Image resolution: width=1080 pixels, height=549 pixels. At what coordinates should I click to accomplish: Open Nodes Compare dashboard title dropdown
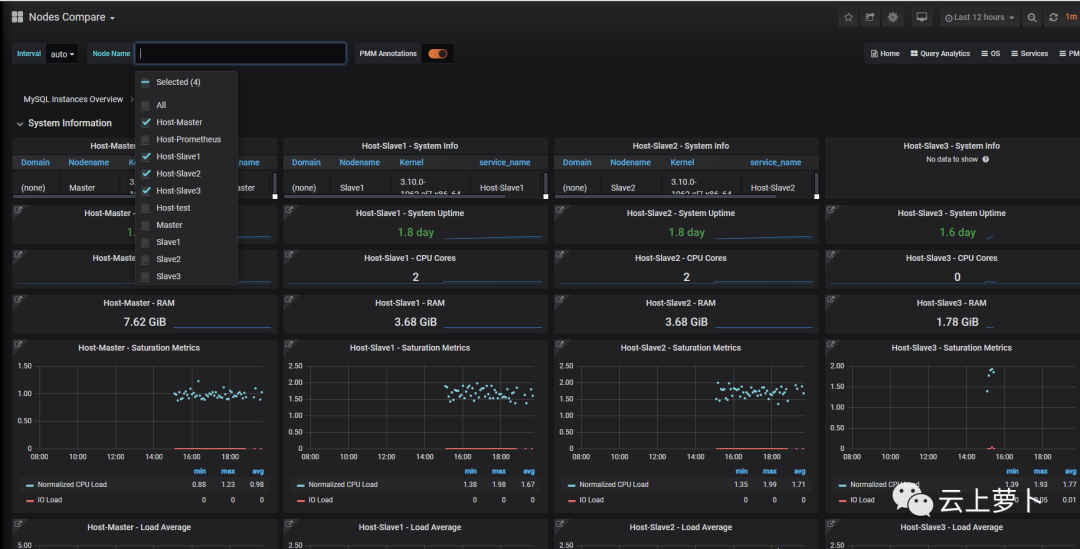72,17
